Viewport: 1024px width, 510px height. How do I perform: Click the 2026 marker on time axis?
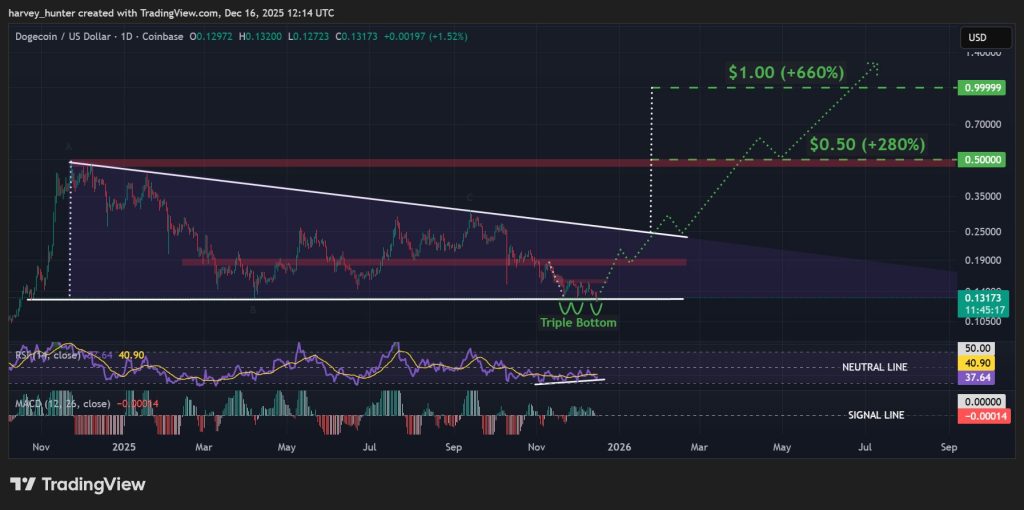[x=618, y=446]
